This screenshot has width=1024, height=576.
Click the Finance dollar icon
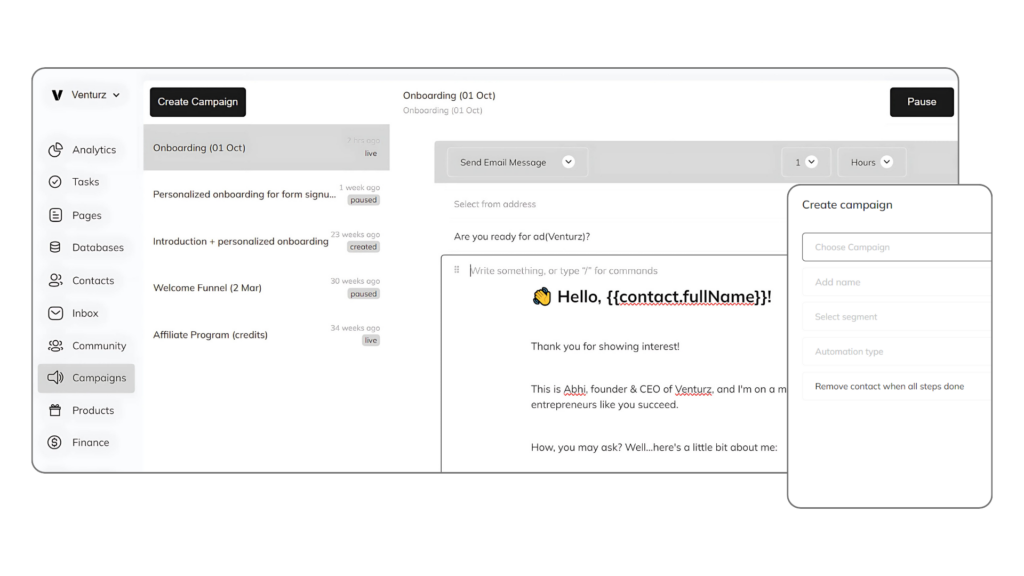55,442
